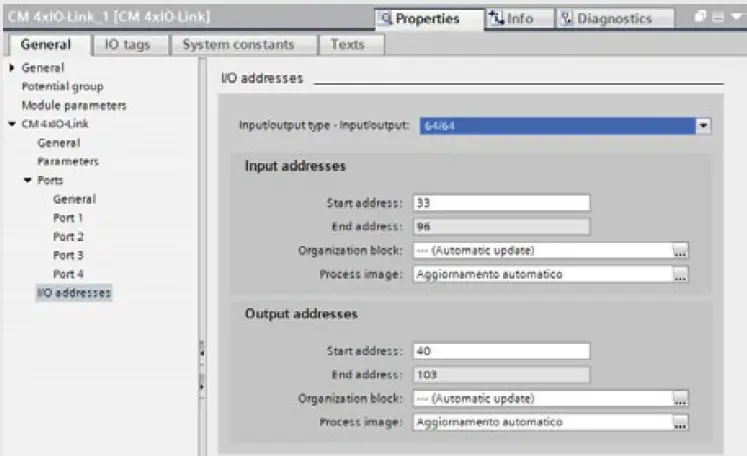Click the Info tab icon
747x456 pixels.
[x=496, y=18]
